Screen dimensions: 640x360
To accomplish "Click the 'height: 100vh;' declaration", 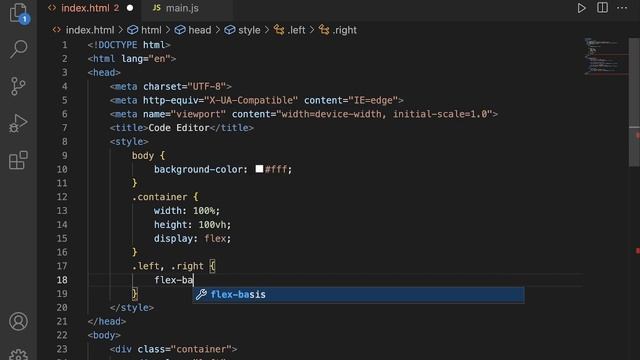I will pyautogui.click(x=192, y=224).
